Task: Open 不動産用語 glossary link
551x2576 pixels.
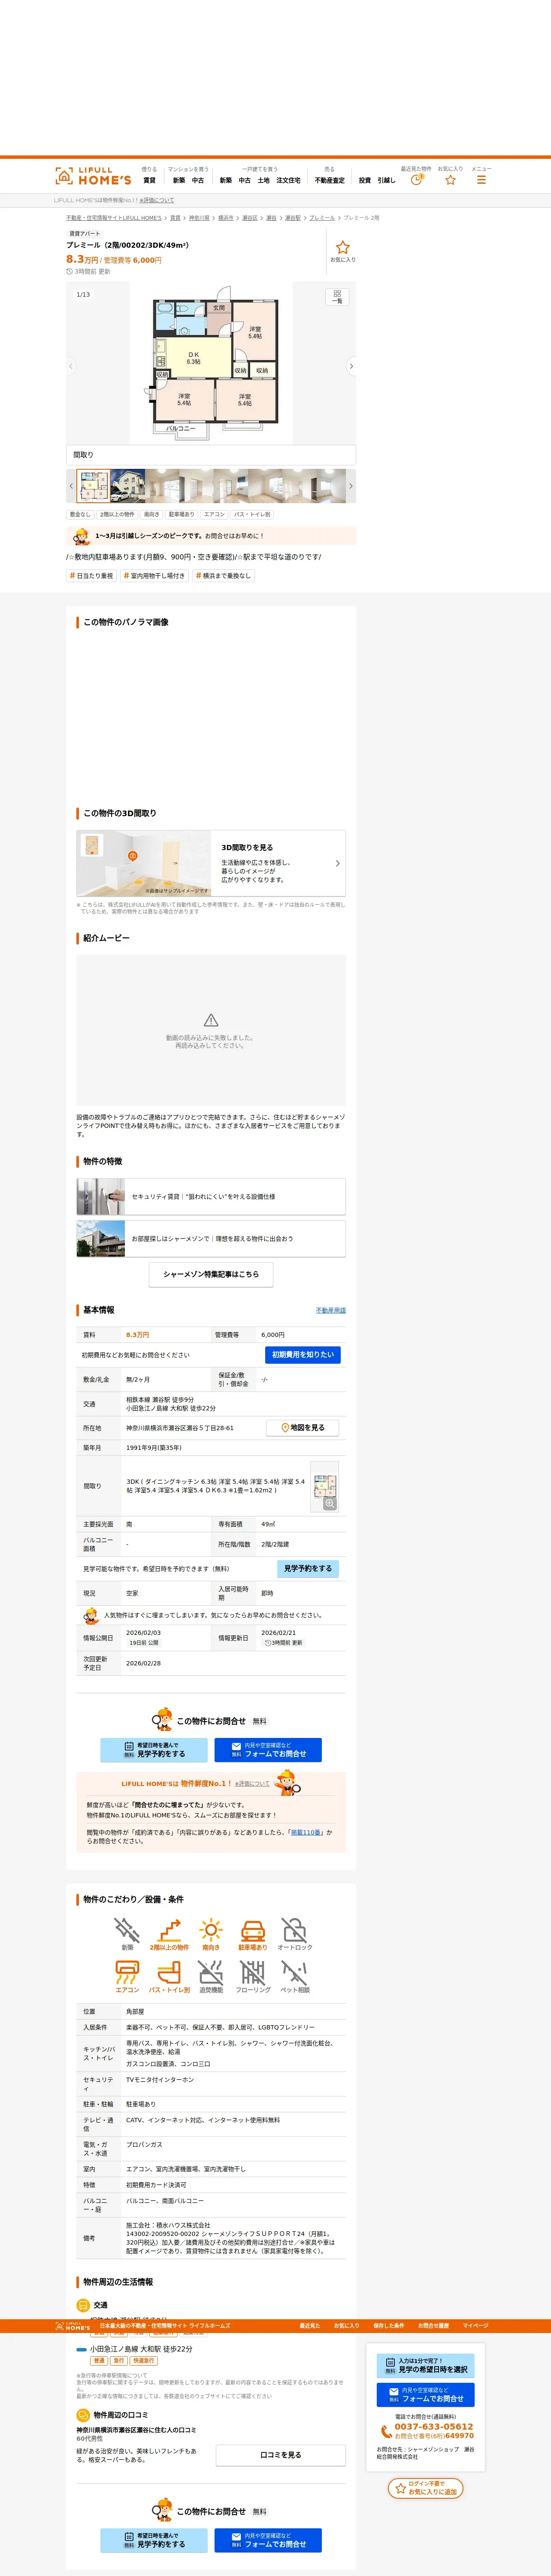Action: coord(331,1310)
